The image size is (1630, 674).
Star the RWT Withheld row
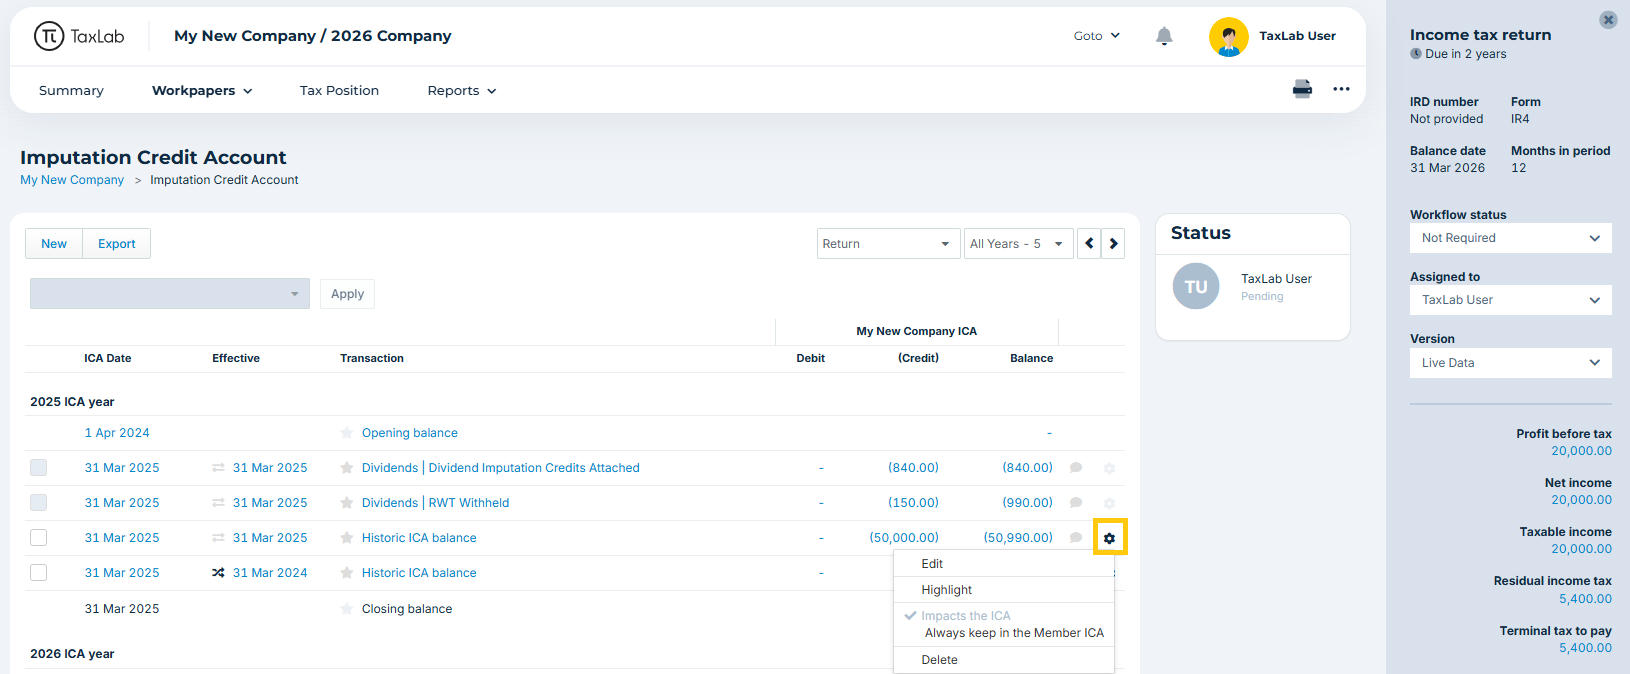347,503
